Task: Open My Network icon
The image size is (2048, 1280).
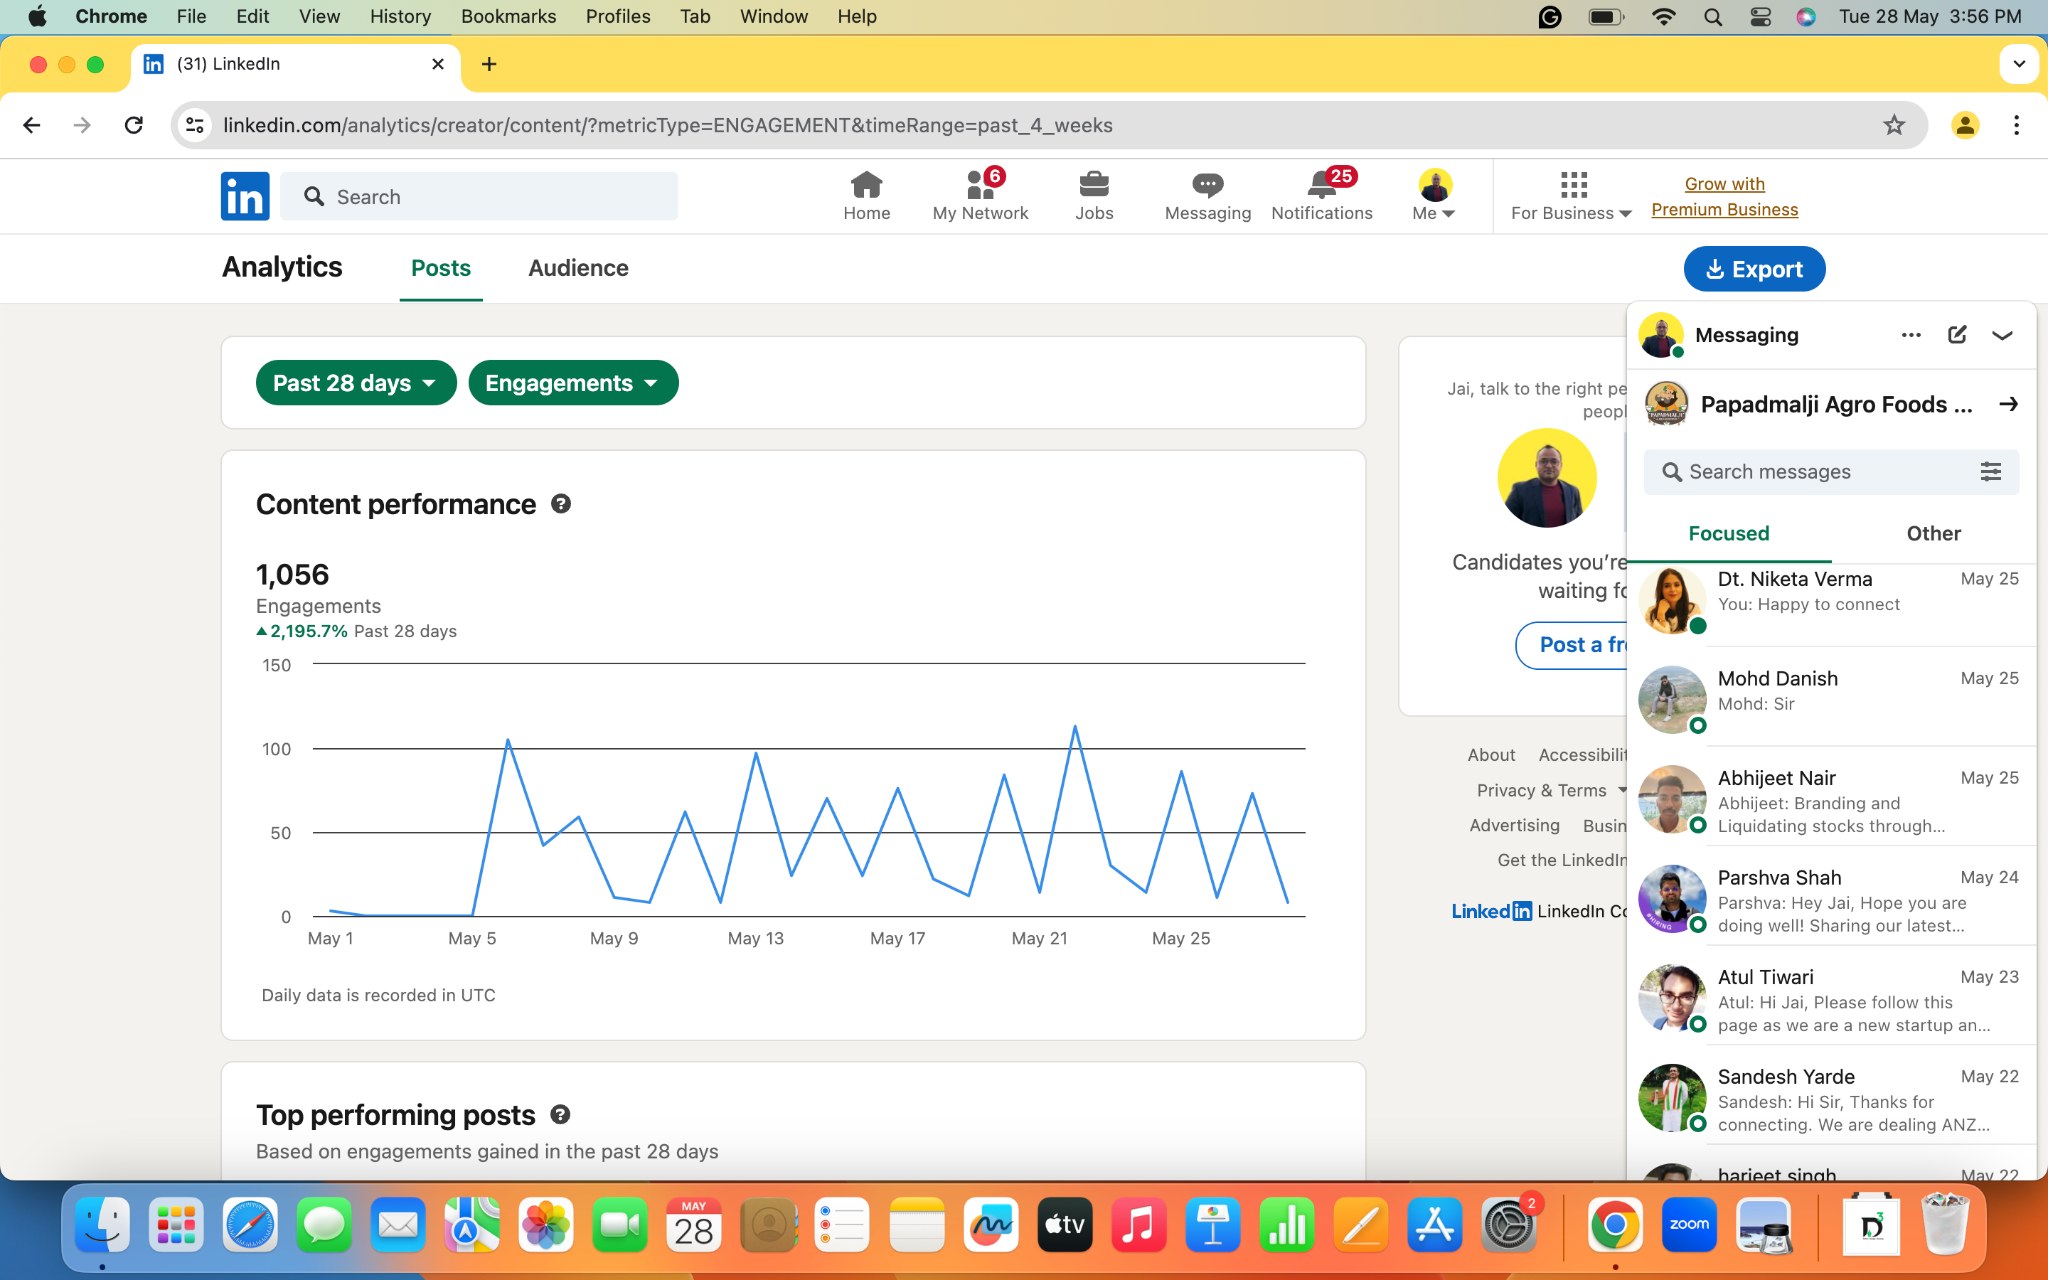Action: (980, 196)
